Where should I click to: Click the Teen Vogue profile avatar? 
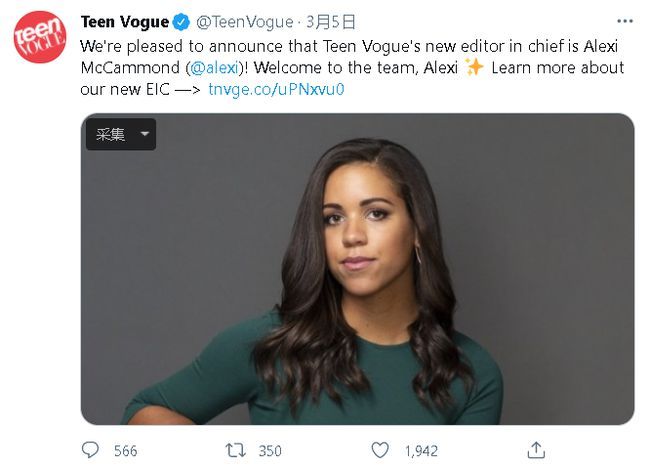(40, 37)
